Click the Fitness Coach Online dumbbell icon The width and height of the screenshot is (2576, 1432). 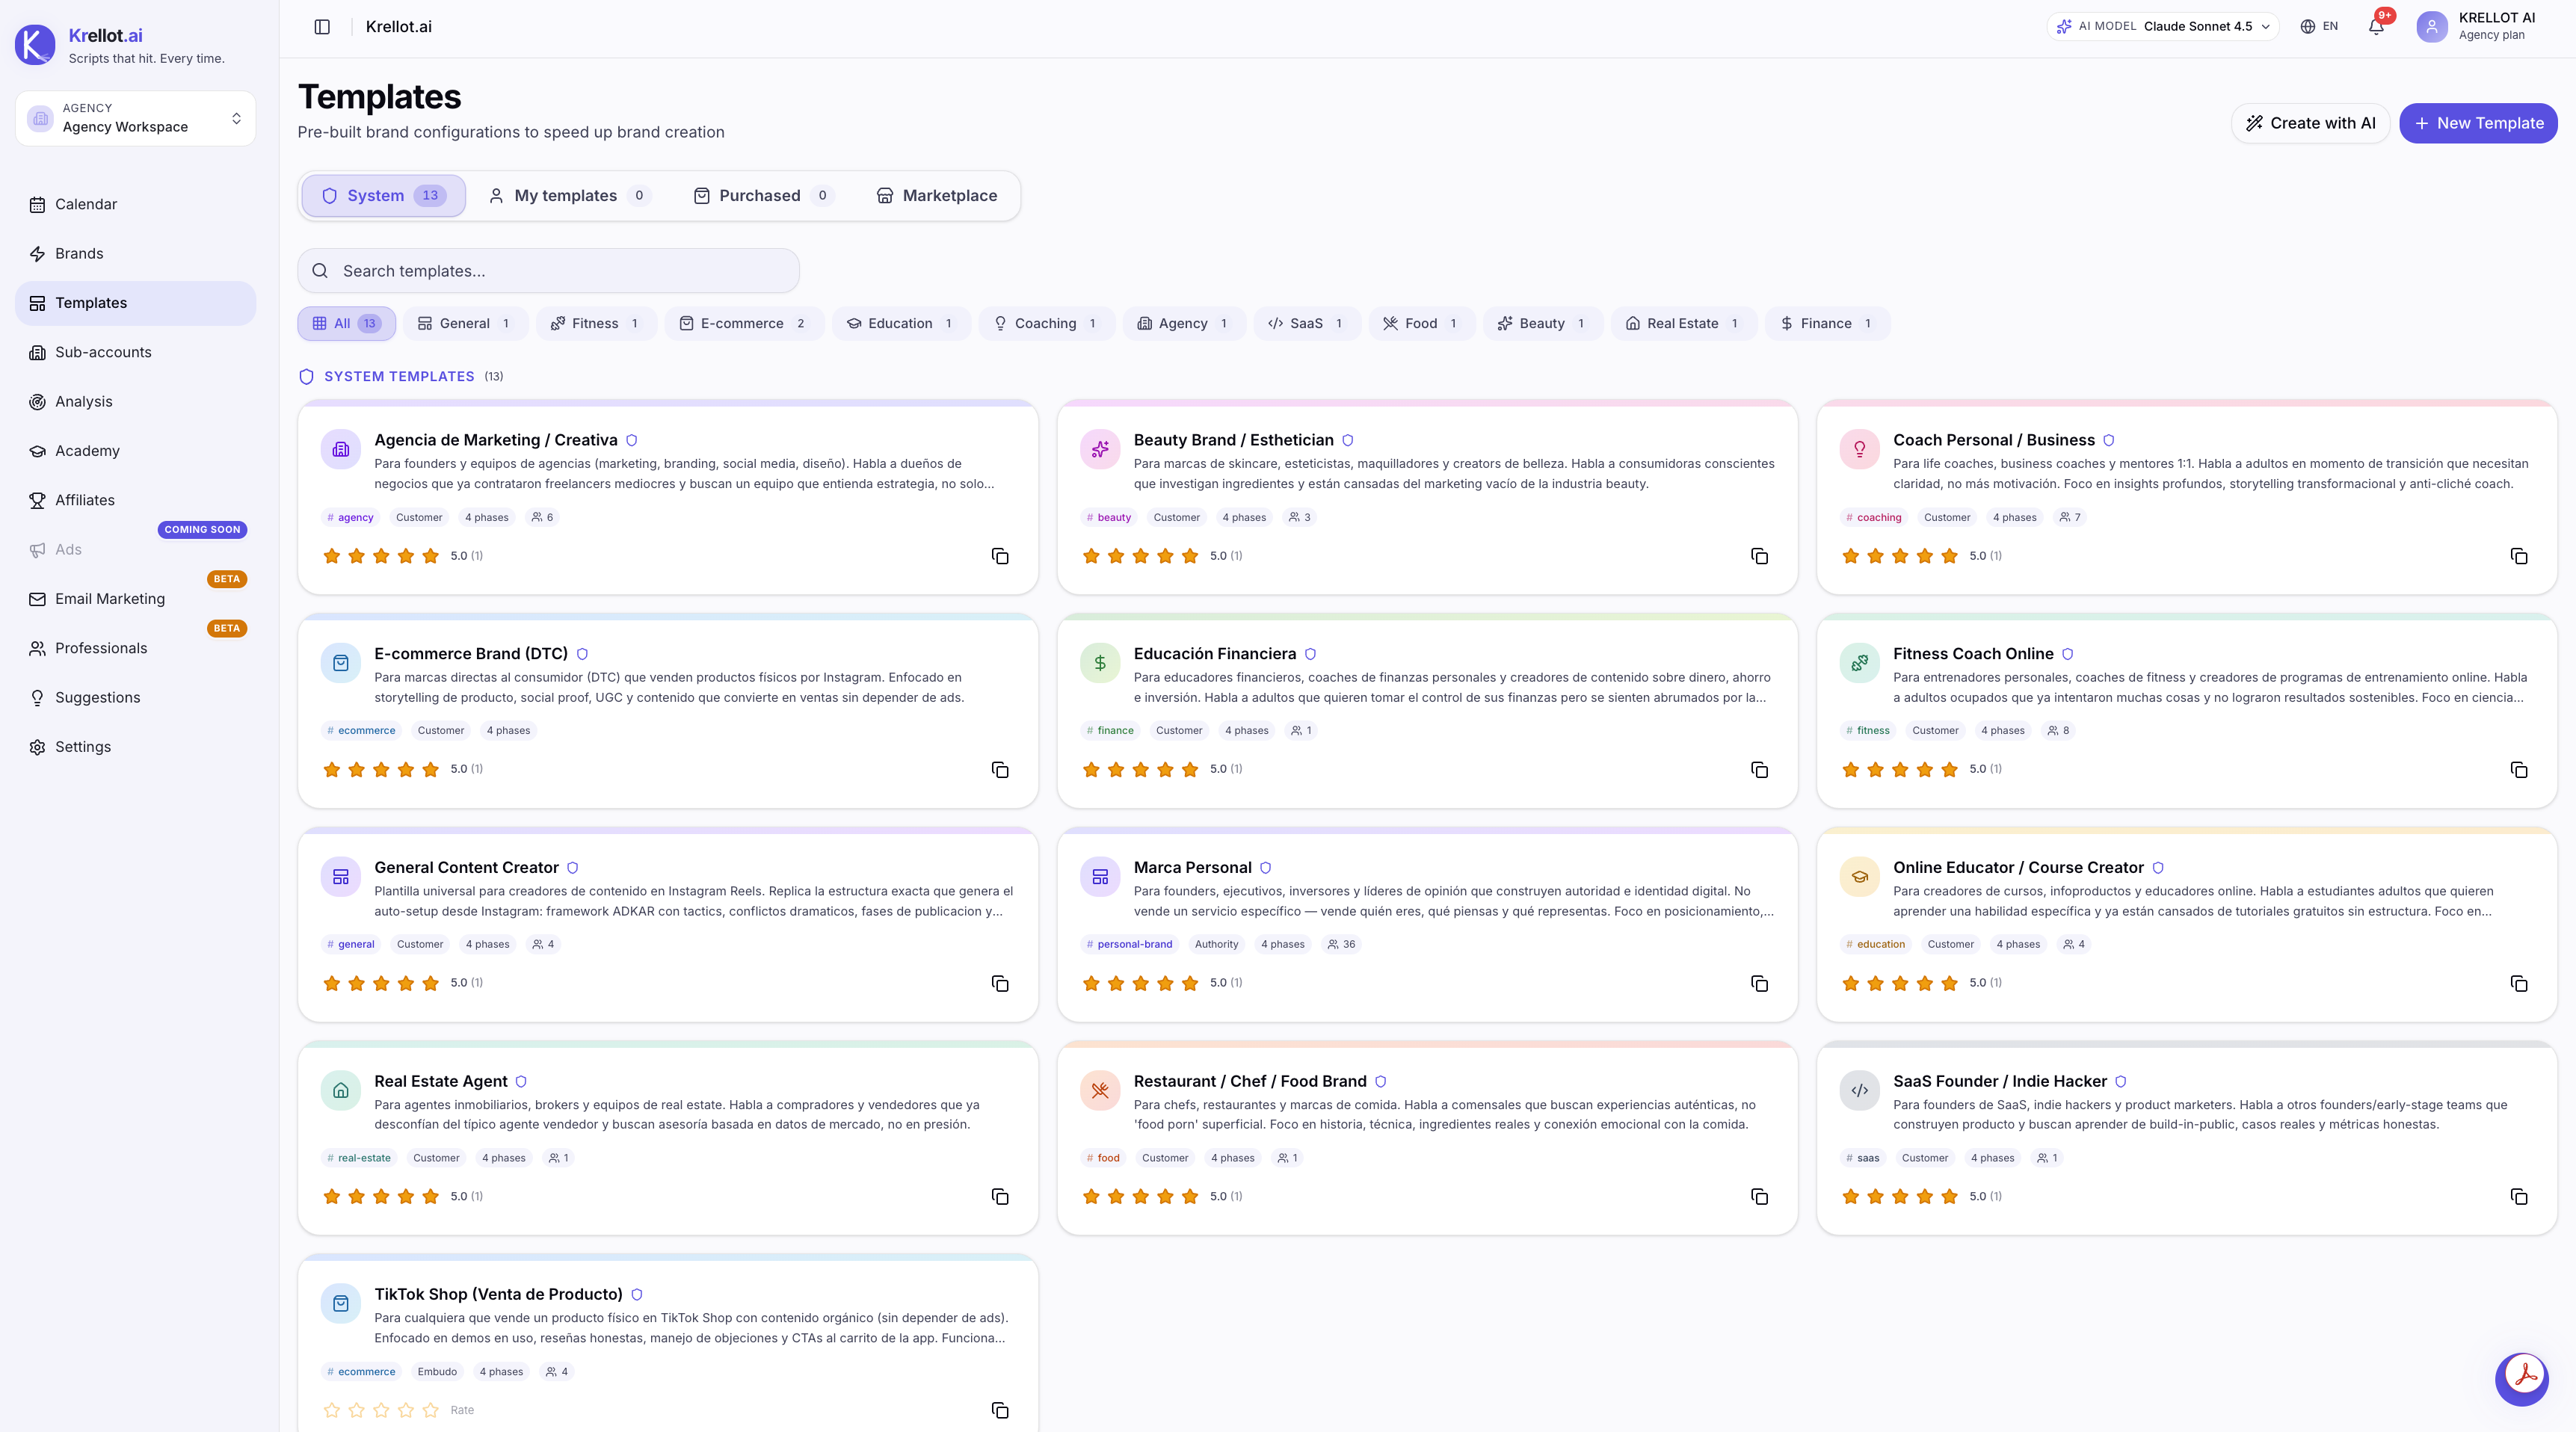[1860, 663]
